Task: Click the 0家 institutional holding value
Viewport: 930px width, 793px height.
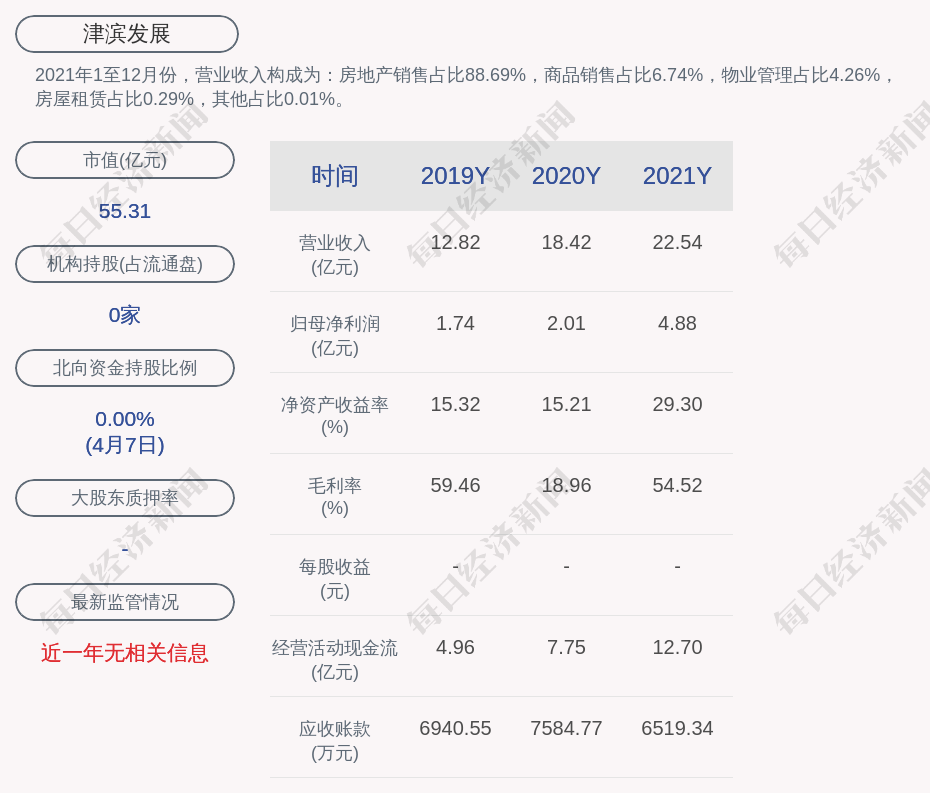Action: 125,315
